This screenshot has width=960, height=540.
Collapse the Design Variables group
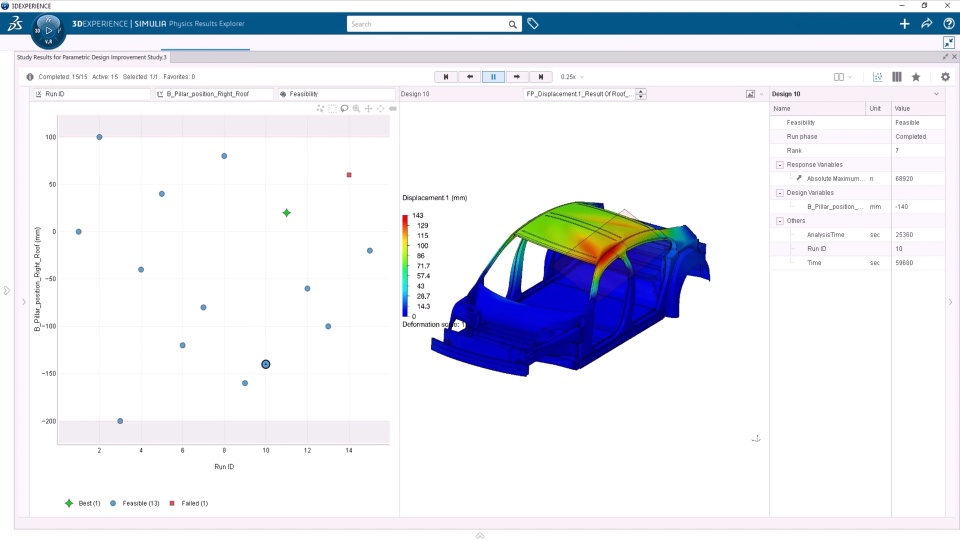tap(779, 193)
